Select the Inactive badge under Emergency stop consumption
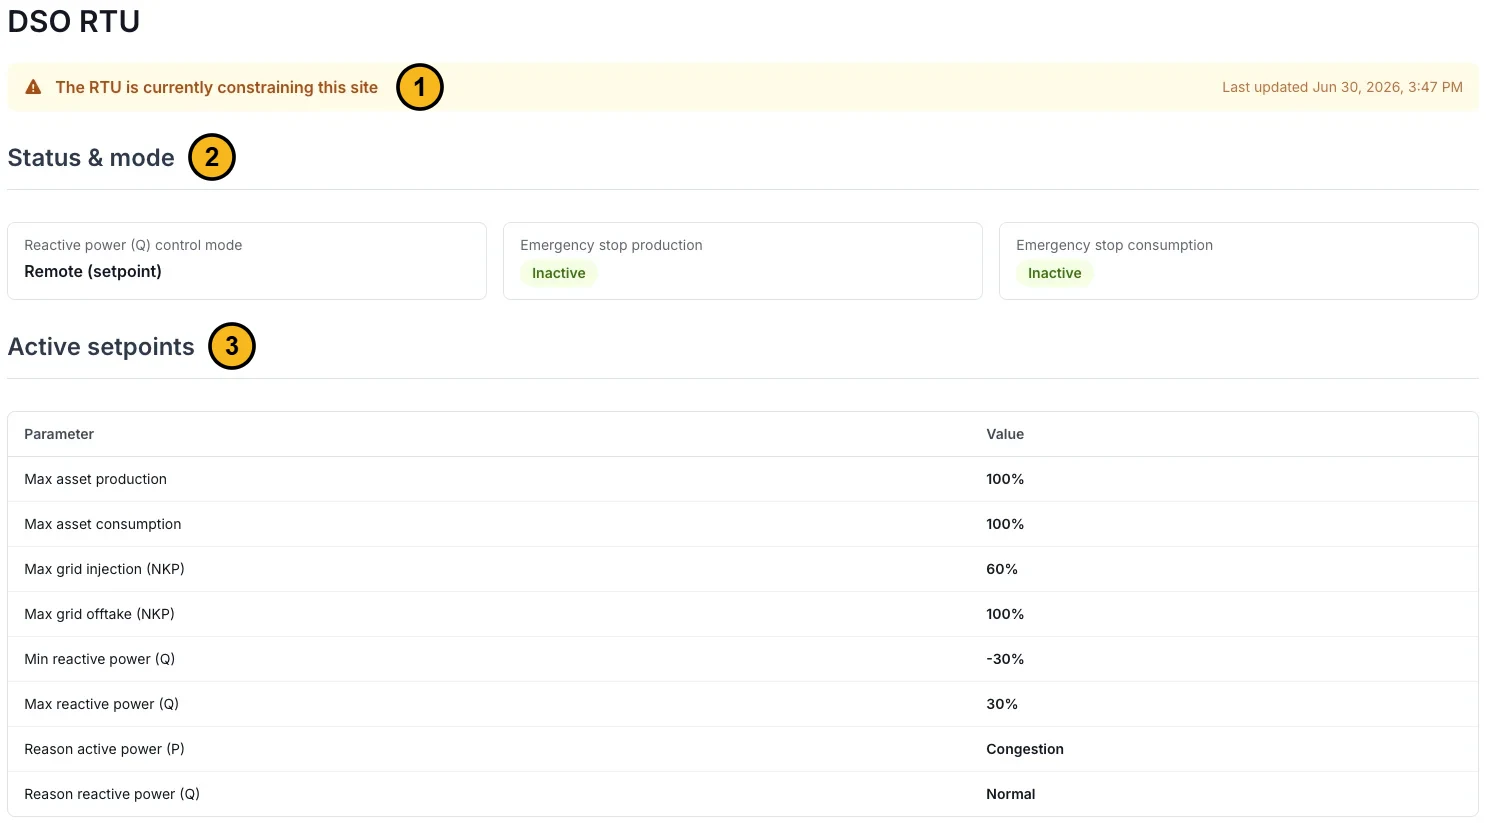 point(1055,273)
